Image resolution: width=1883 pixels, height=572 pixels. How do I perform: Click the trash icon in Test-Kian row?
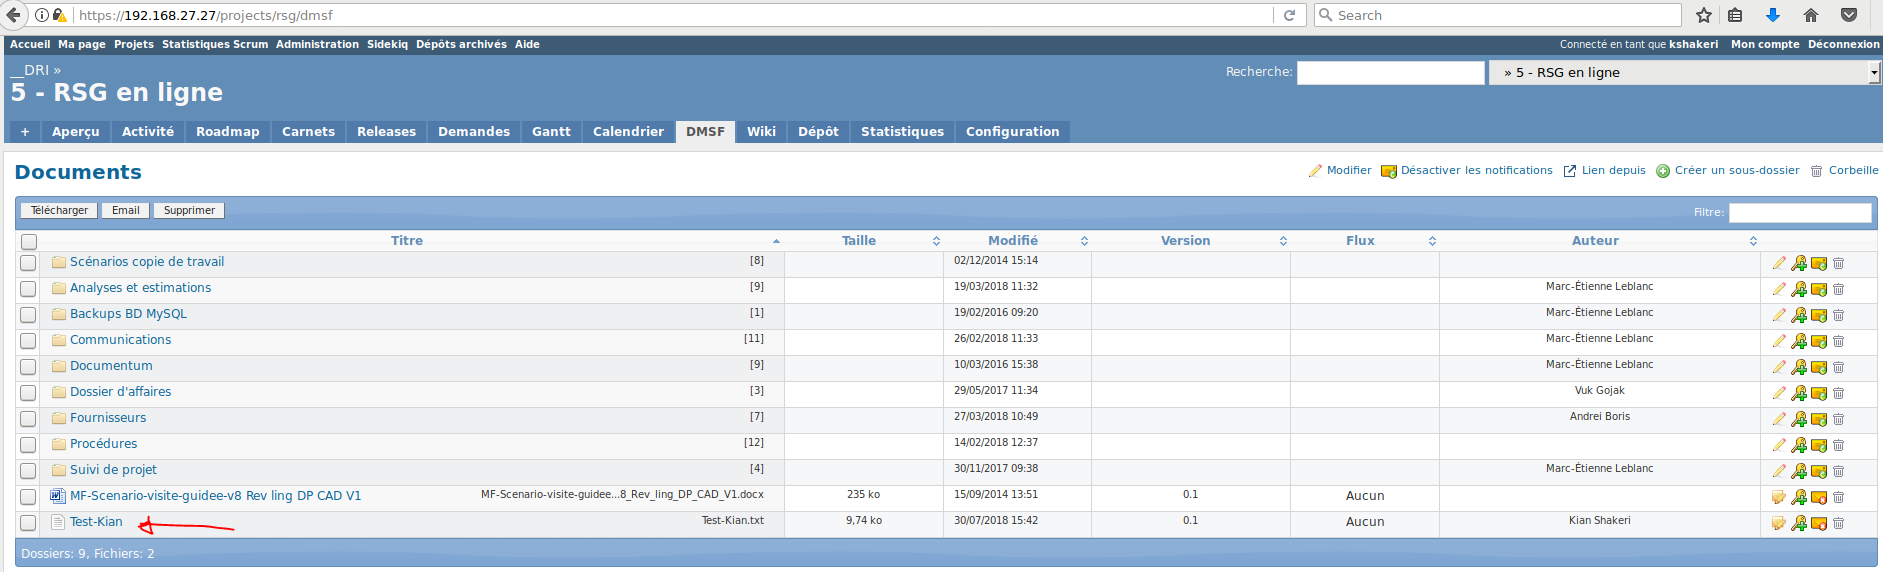(1838, 523)
